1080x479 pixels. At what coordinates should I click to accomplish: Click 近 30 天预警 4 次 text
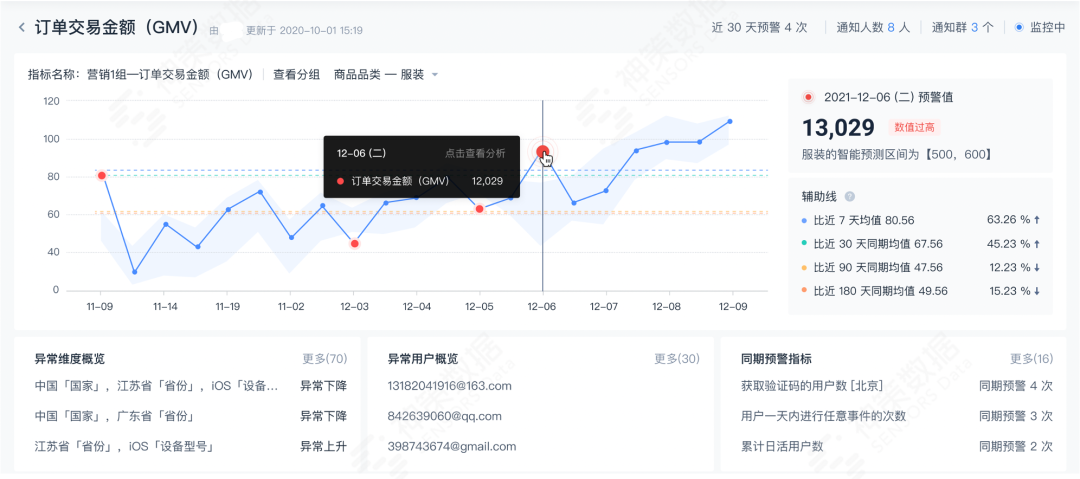pyautogui.click(x=760, y=28)
